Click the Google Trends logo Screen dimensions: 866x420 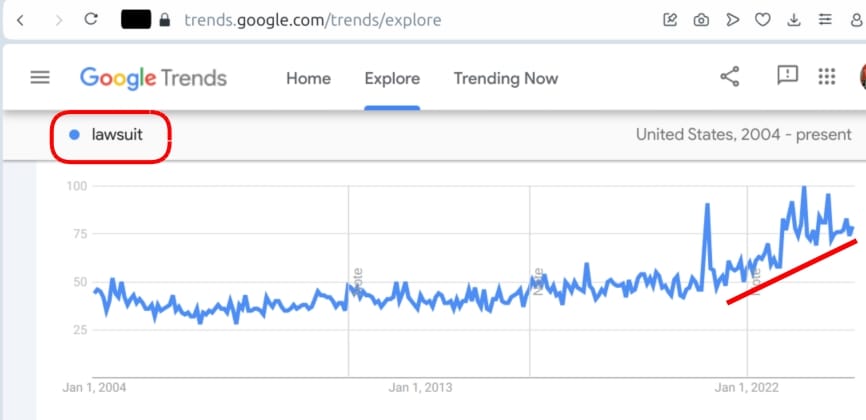click(154, 78)
